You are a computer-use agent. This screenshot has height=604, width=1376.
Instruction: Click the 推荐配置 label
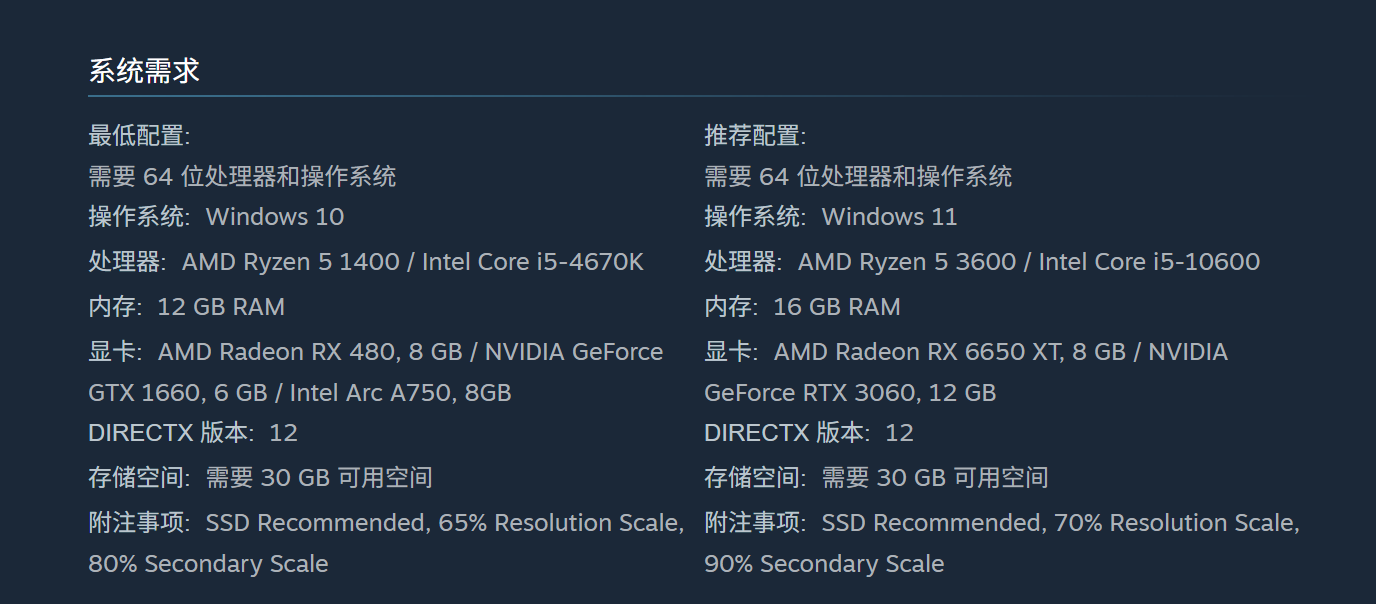pos(755,135)
